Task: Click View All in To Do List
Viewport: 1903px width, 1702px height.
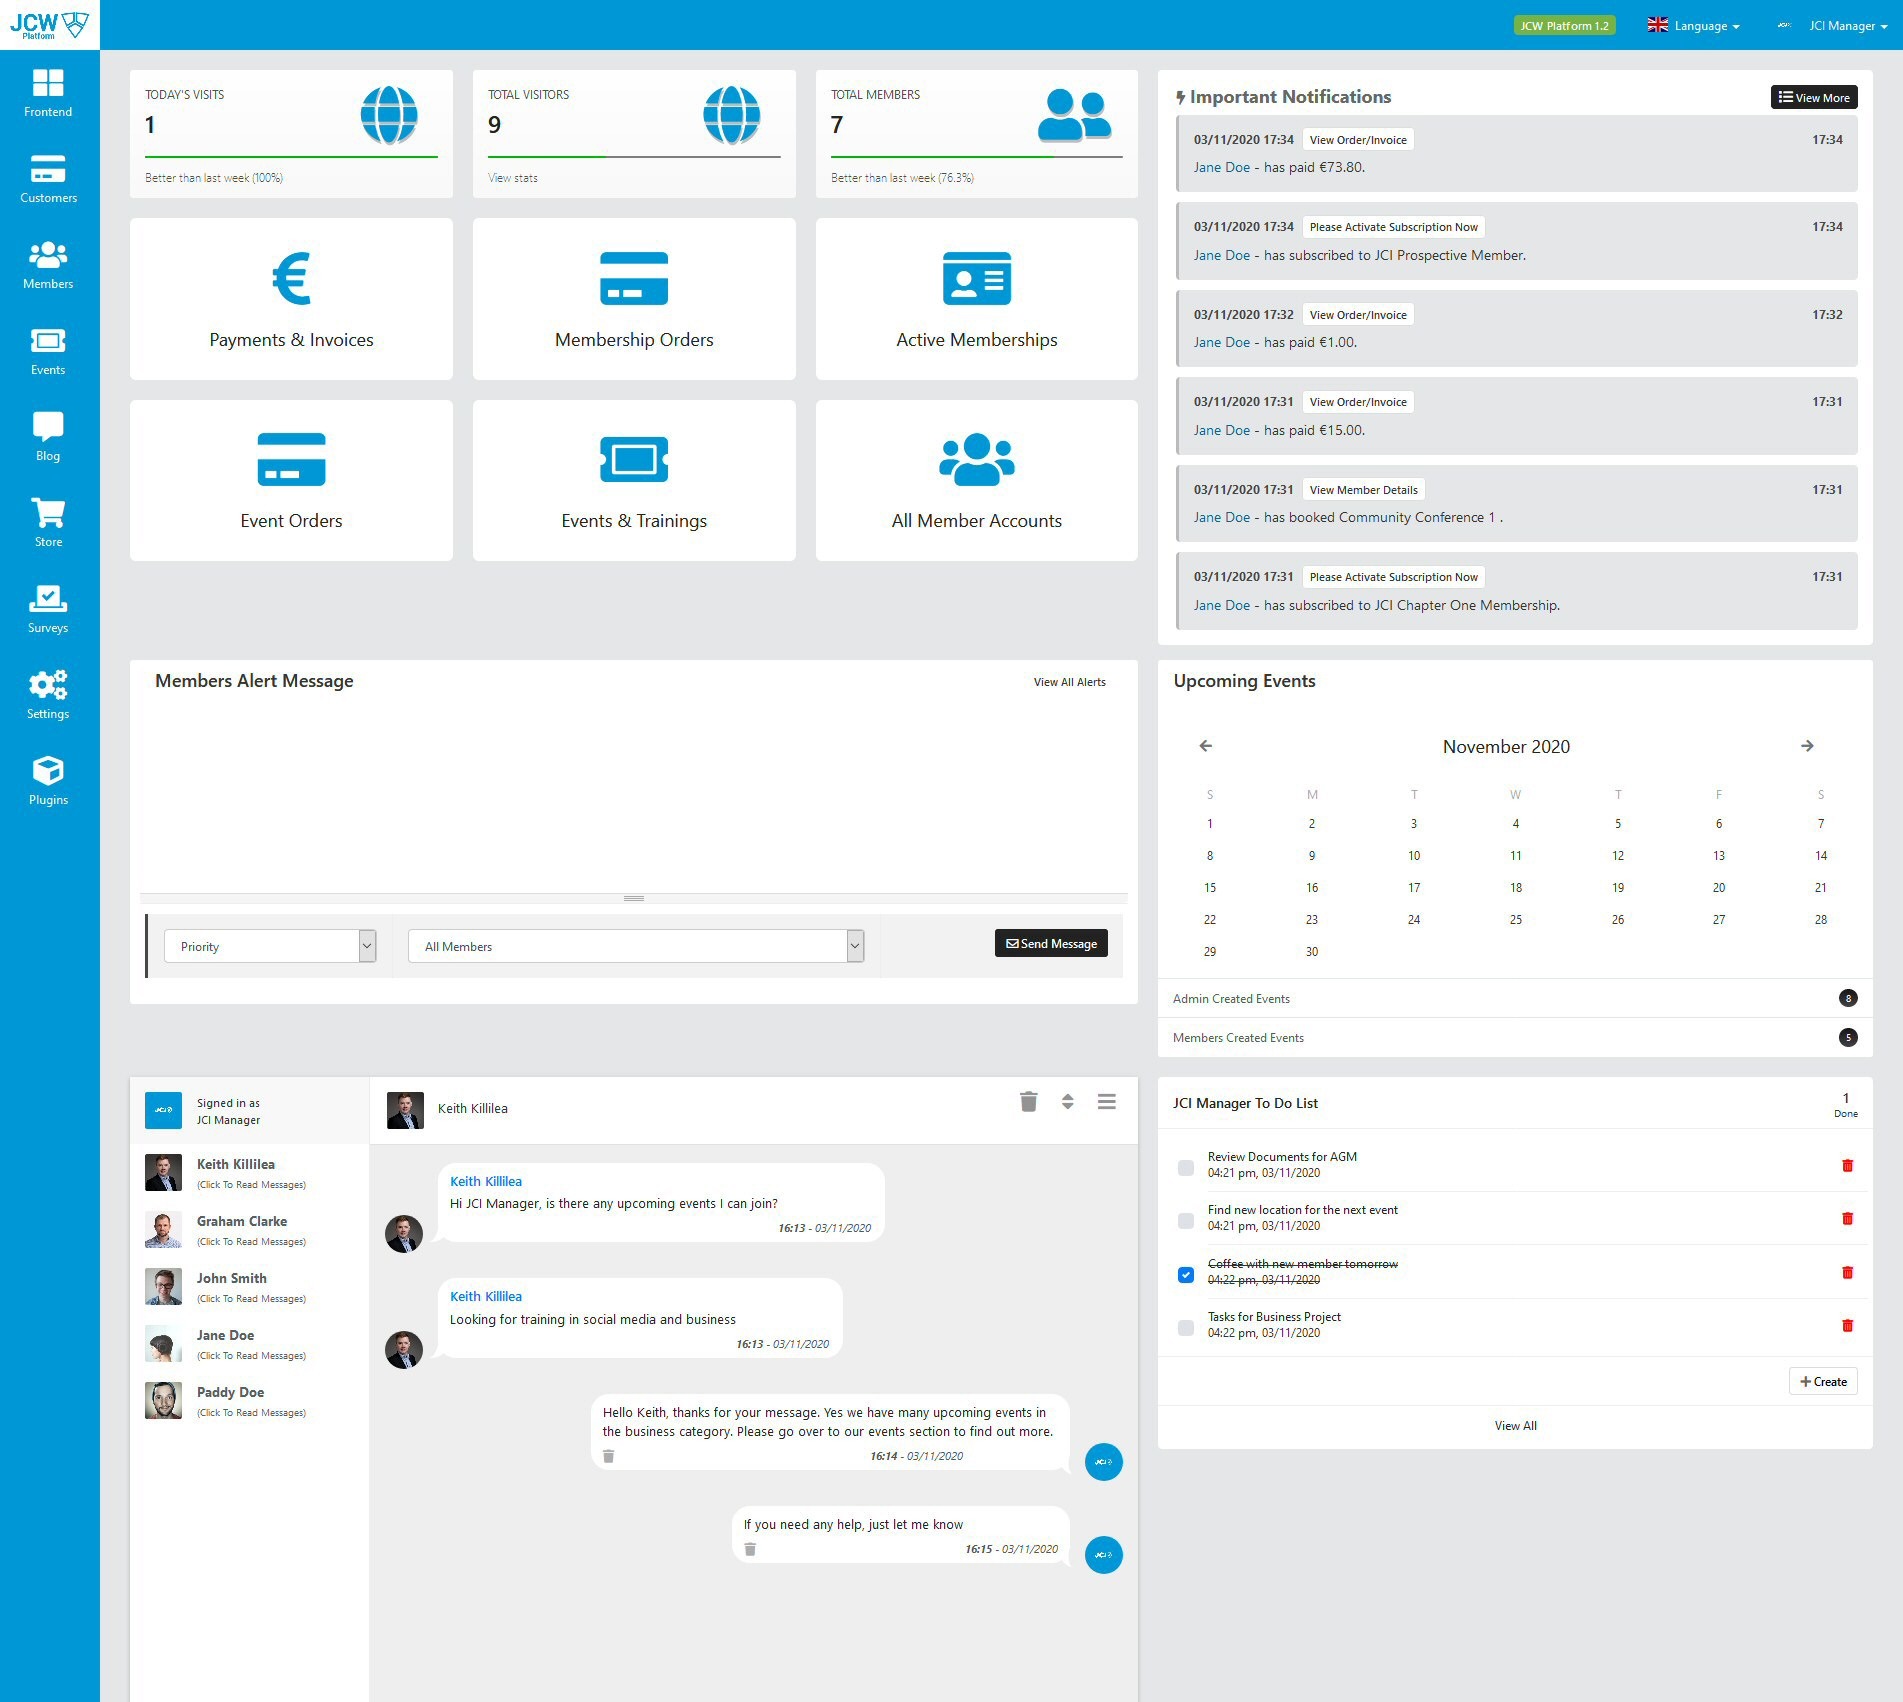Action: pyautogui.click(x=1515, y=1426)
